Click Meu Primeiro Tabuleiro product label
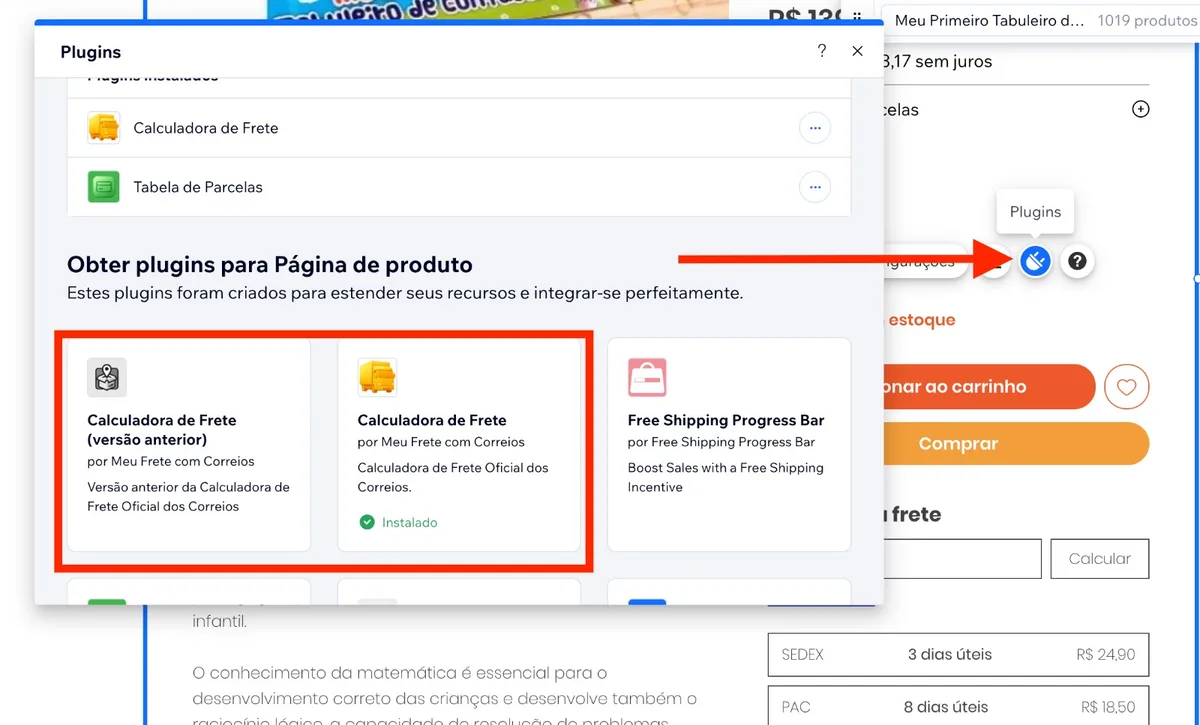The width and height of the screenshot is (1200, 725). (989, 20)
